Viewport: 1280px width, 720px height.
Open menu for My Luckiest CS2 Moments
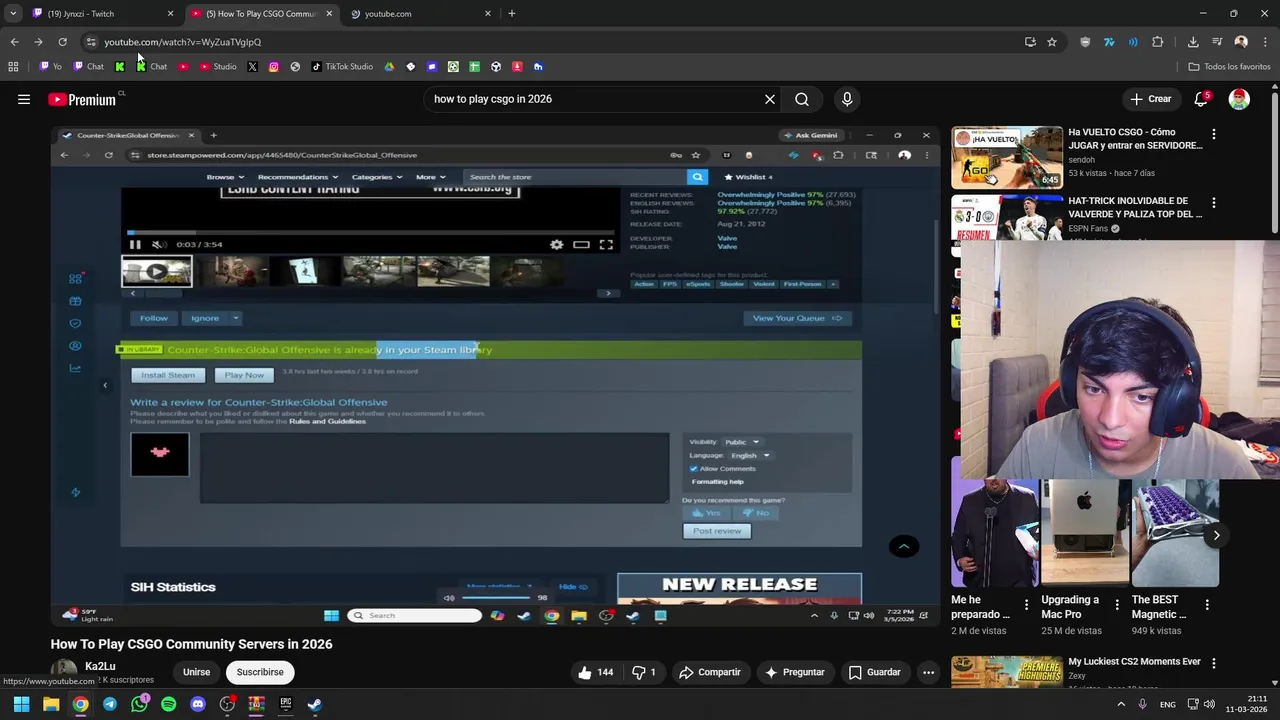coord(1214,663)
